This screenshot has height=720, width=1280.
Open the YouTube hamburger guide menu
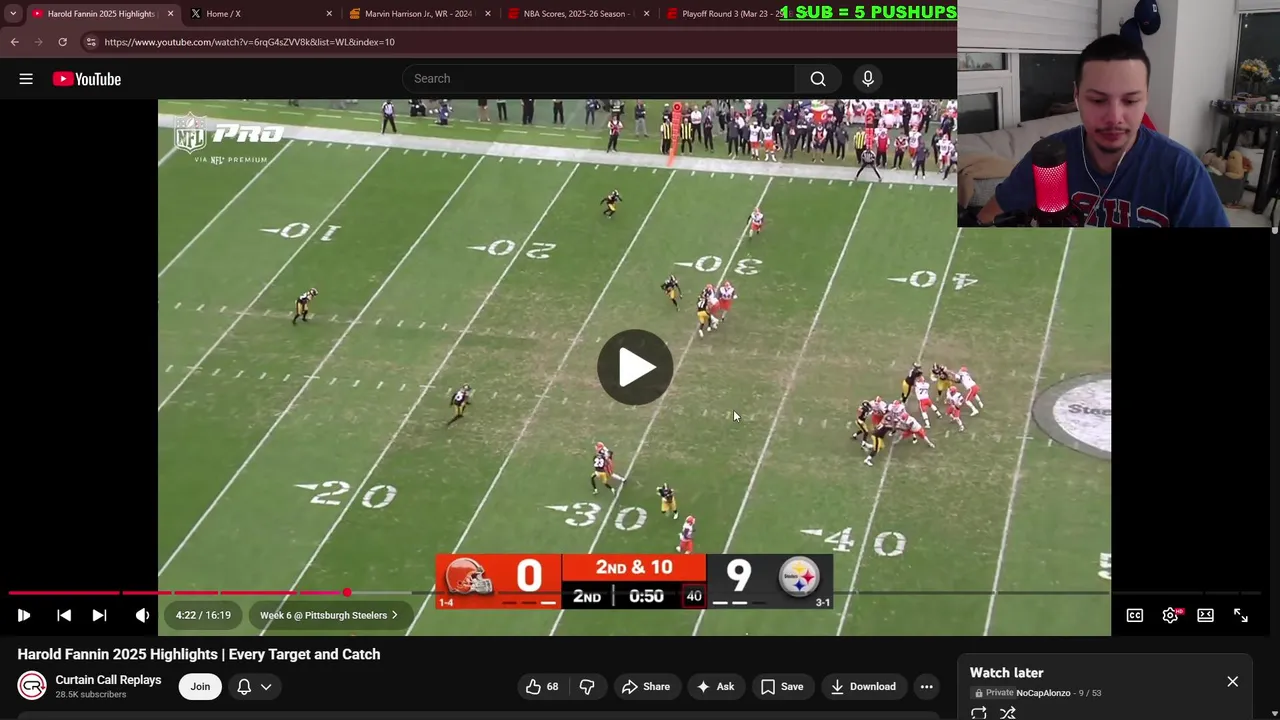[26, 79]
